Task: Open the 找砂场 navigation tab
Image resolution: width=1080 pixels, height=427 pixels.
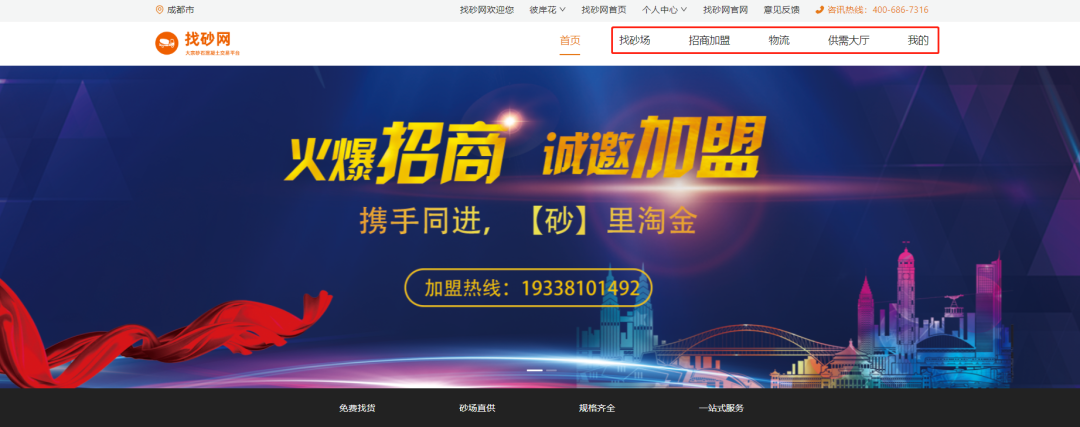Action: (x=634, y=41)
